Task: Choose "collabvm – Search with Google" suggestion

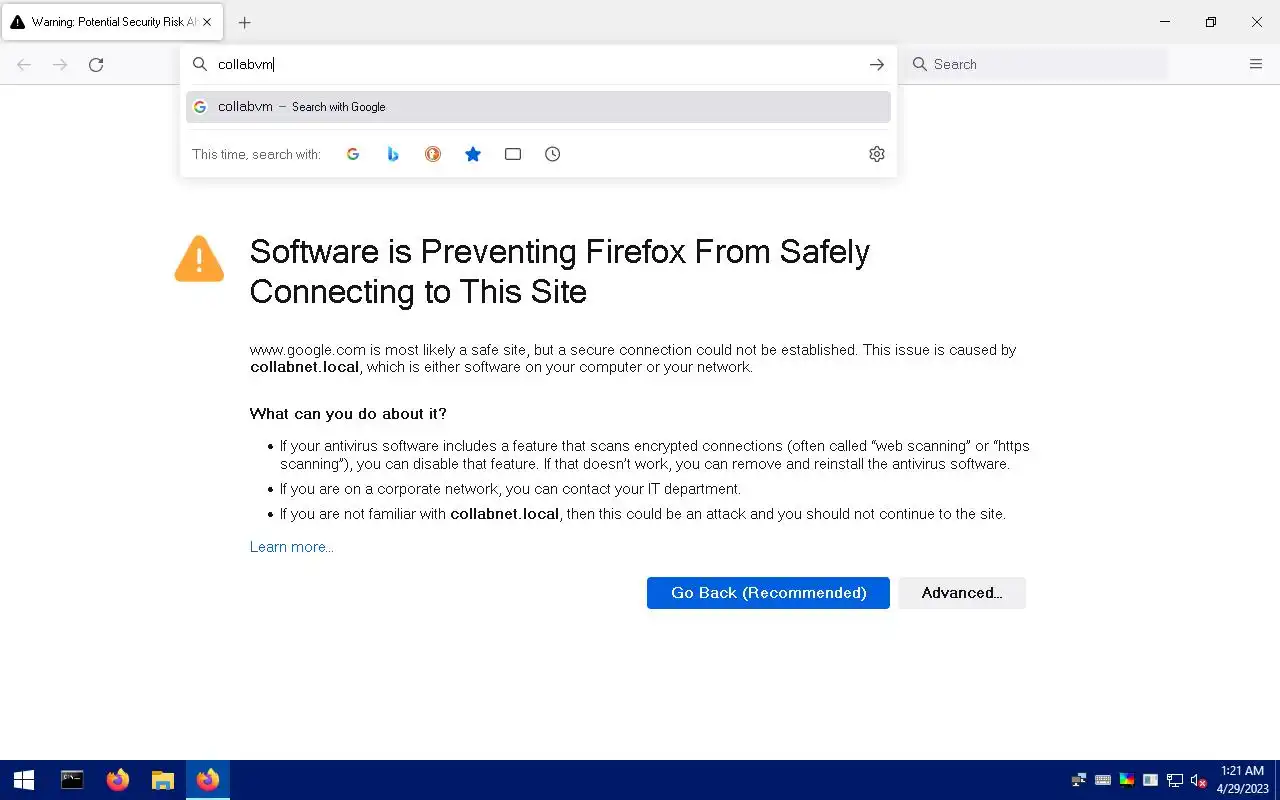Action: tap(538, 107)
